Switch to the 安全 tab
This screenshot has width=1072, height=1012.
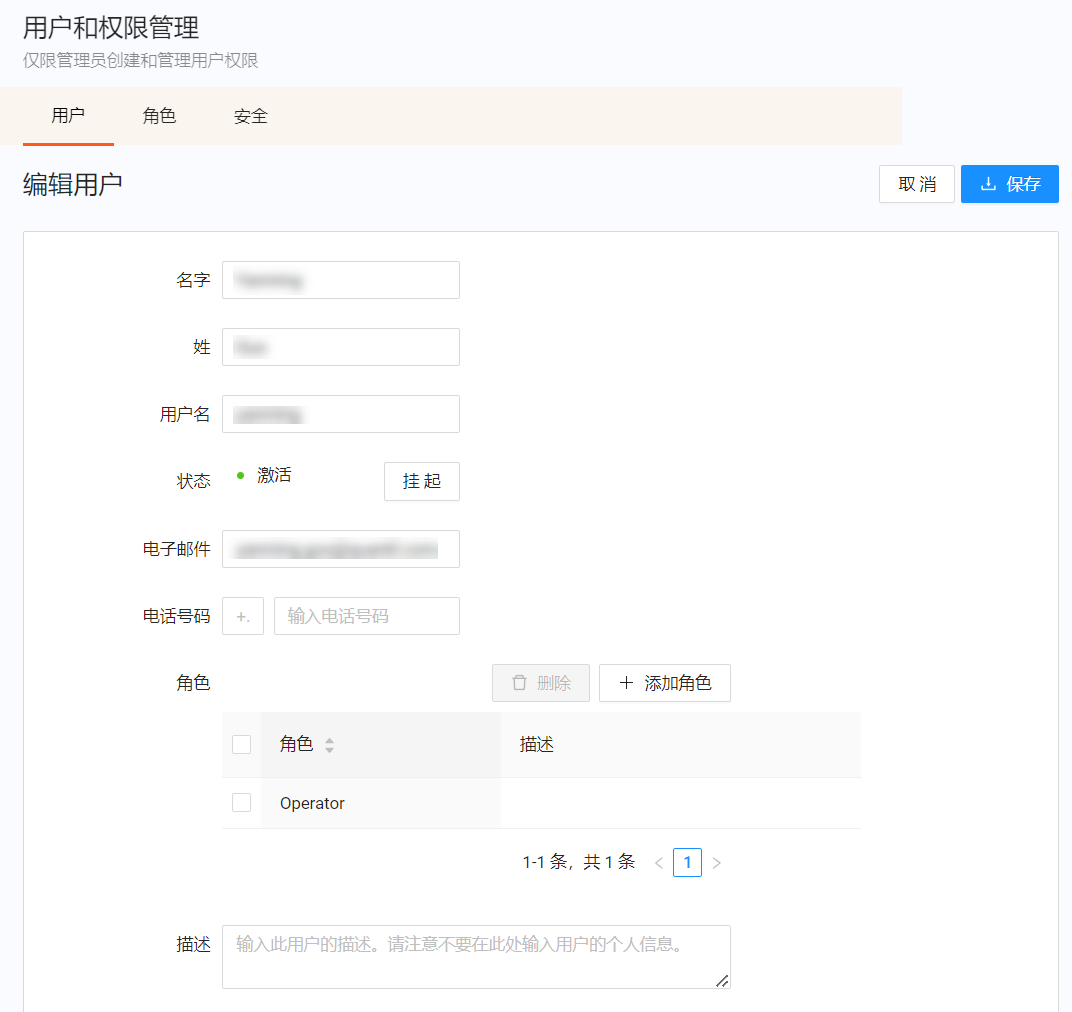pyautogui.click(x=250, y=116)
